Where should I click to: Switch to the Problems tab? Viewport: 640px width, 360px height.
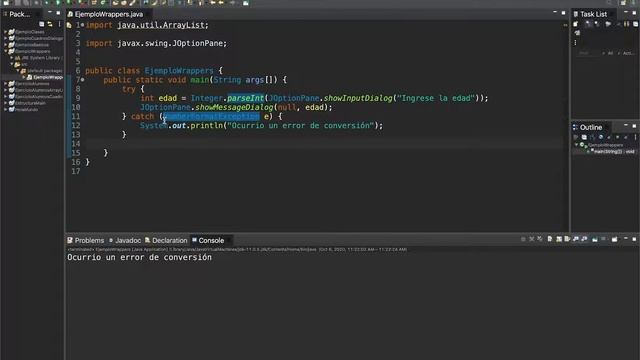86,240
